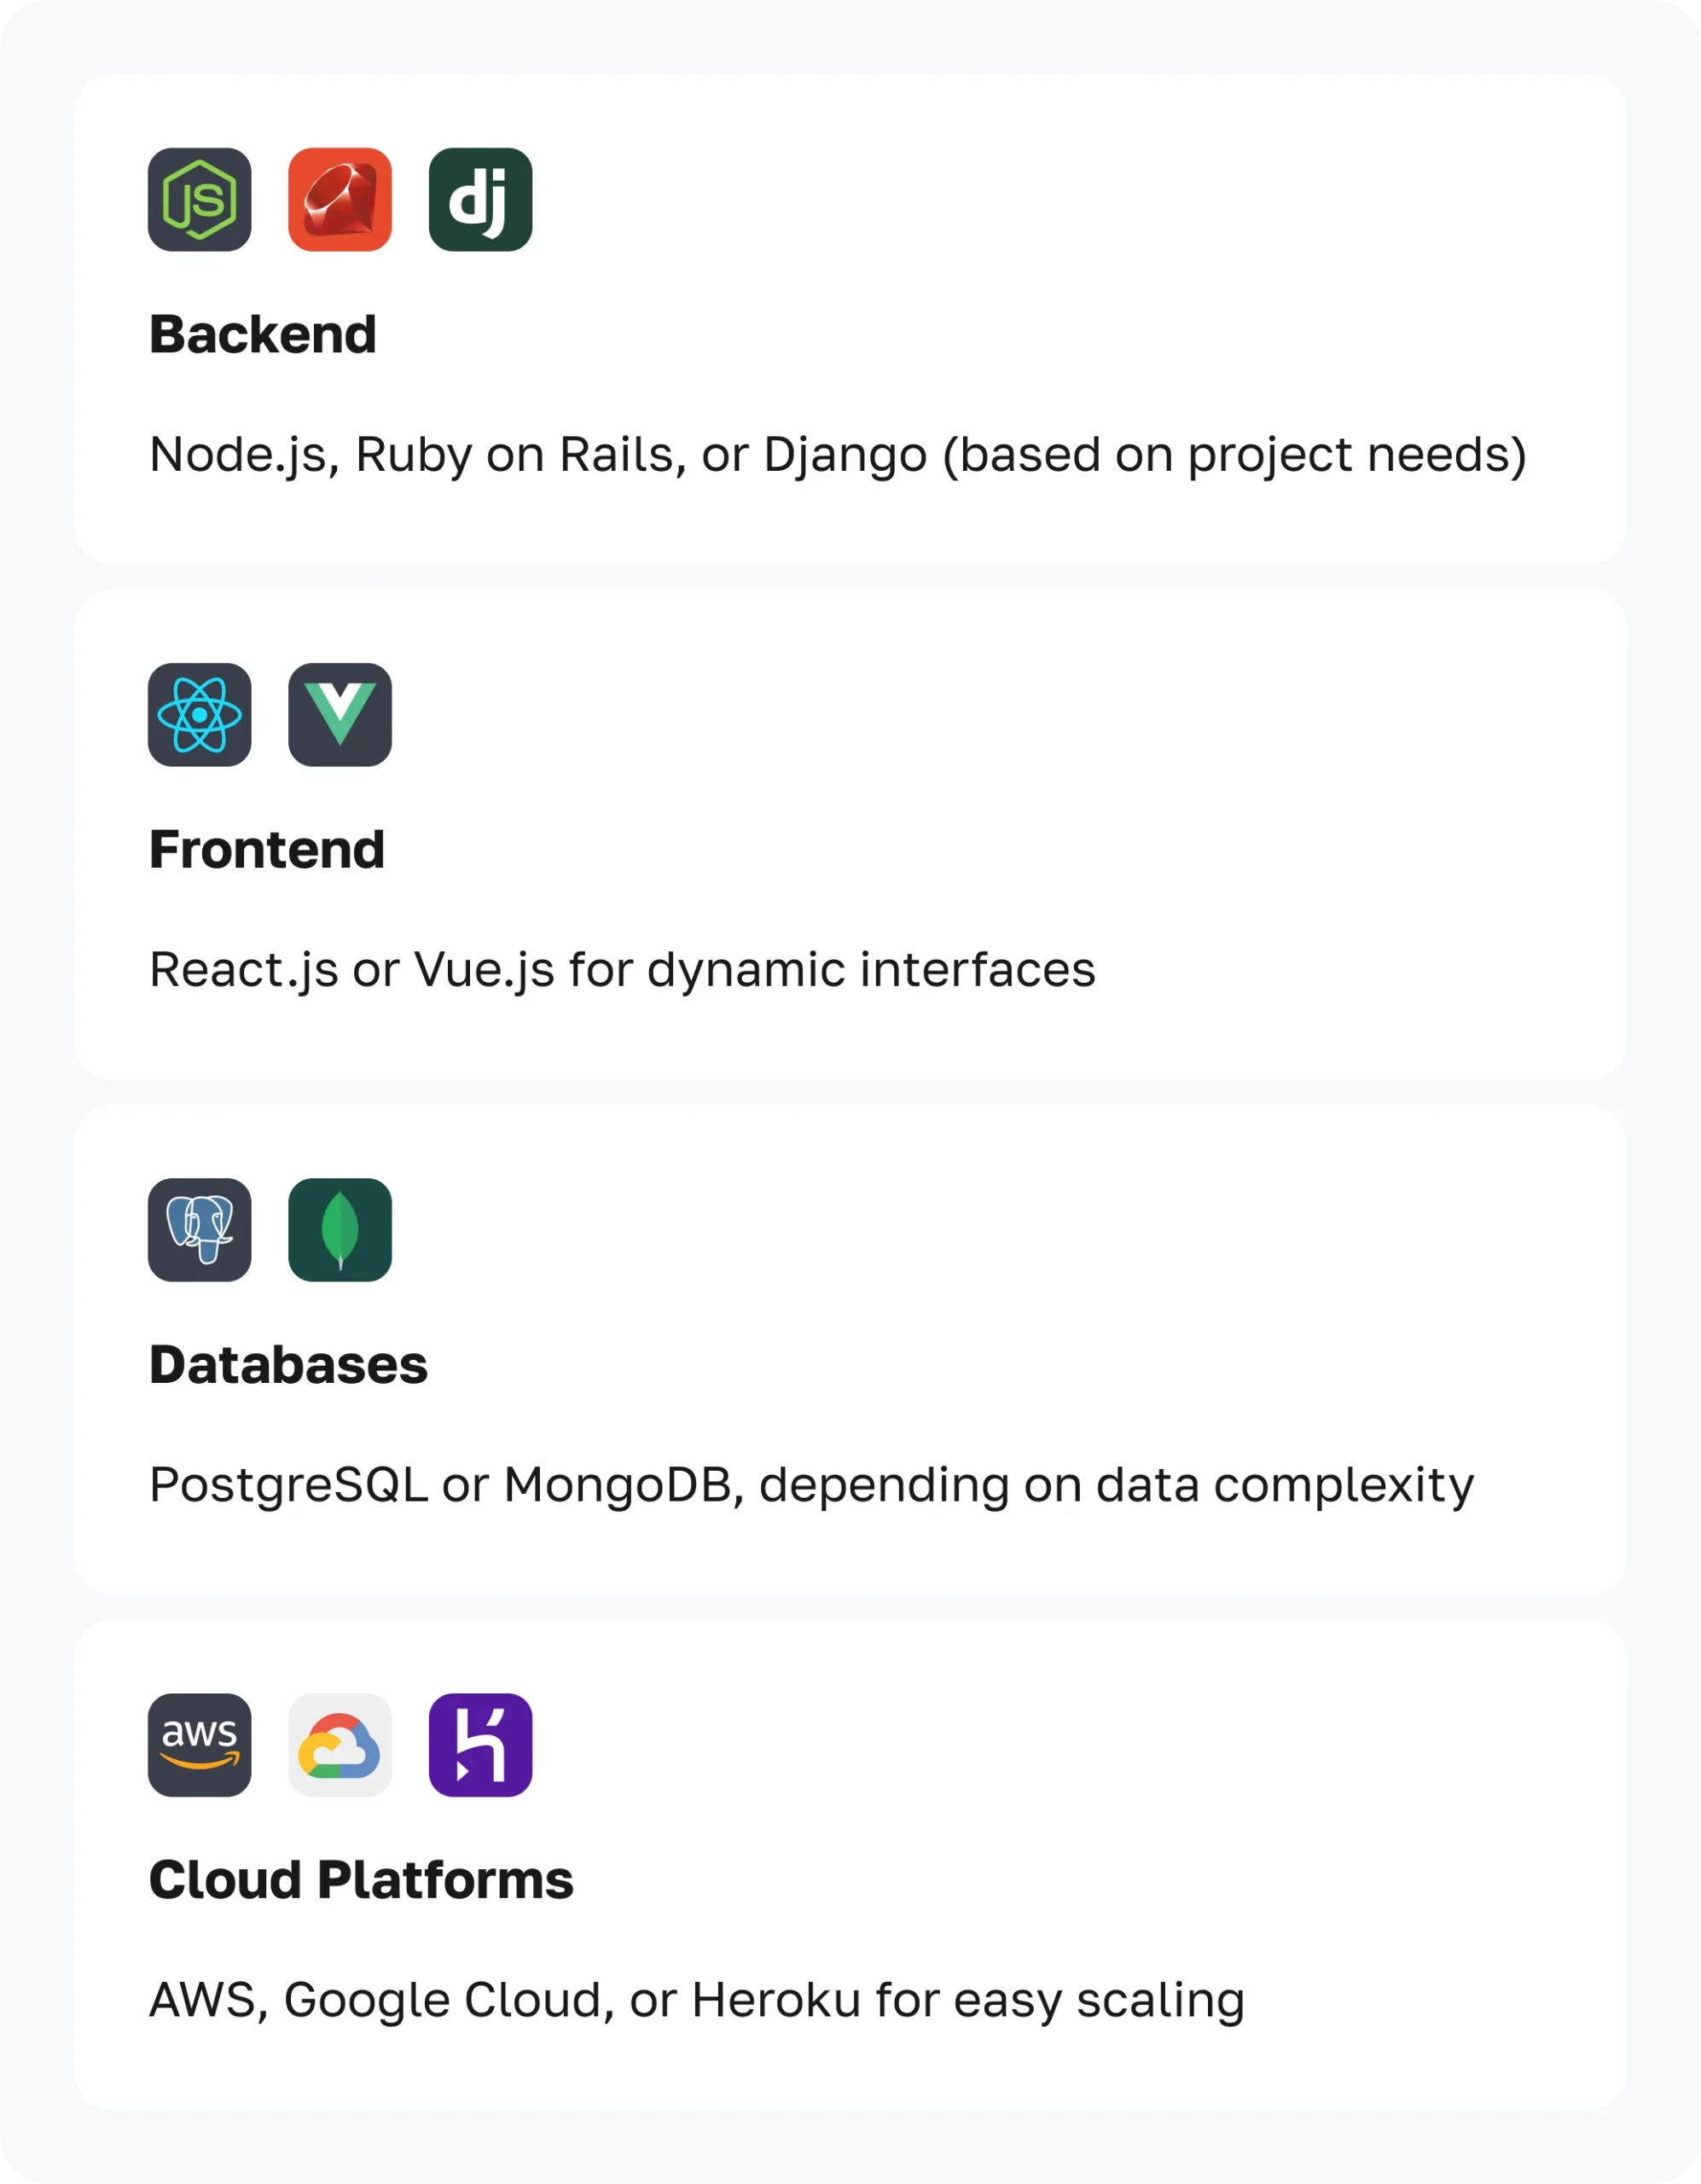1701x2184 pixels.
Task: Click the red Ruby gem icon
Action: [340, 200]
